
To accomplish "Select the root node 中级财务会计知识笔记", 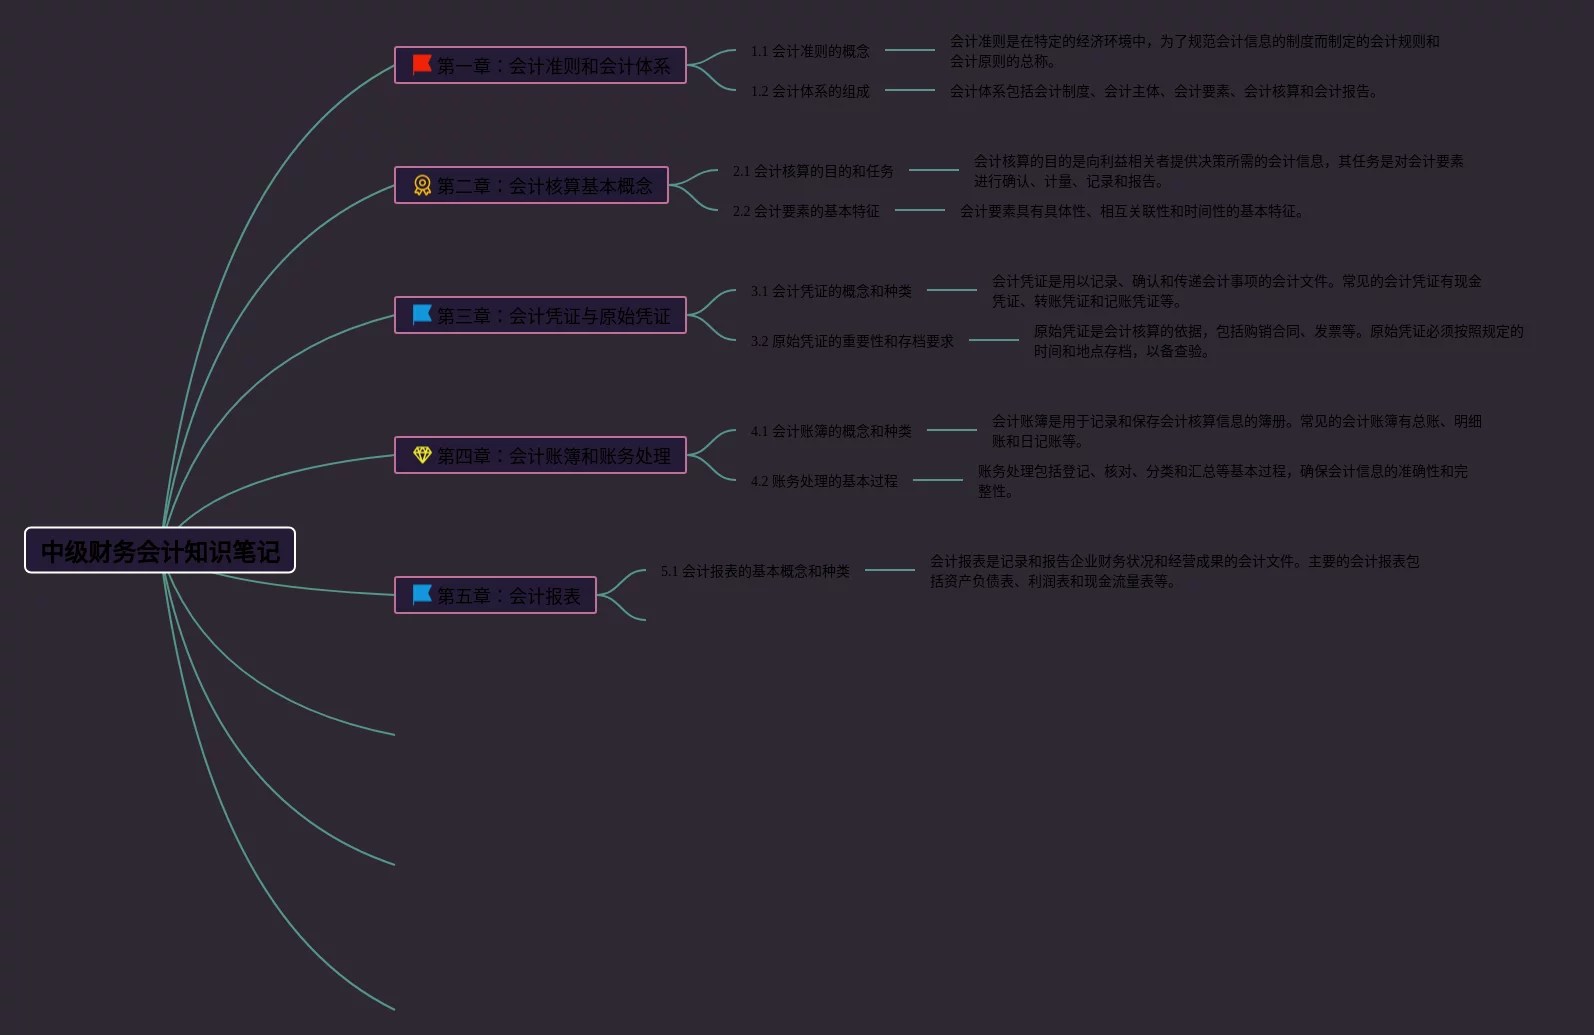I will point(160,551).
